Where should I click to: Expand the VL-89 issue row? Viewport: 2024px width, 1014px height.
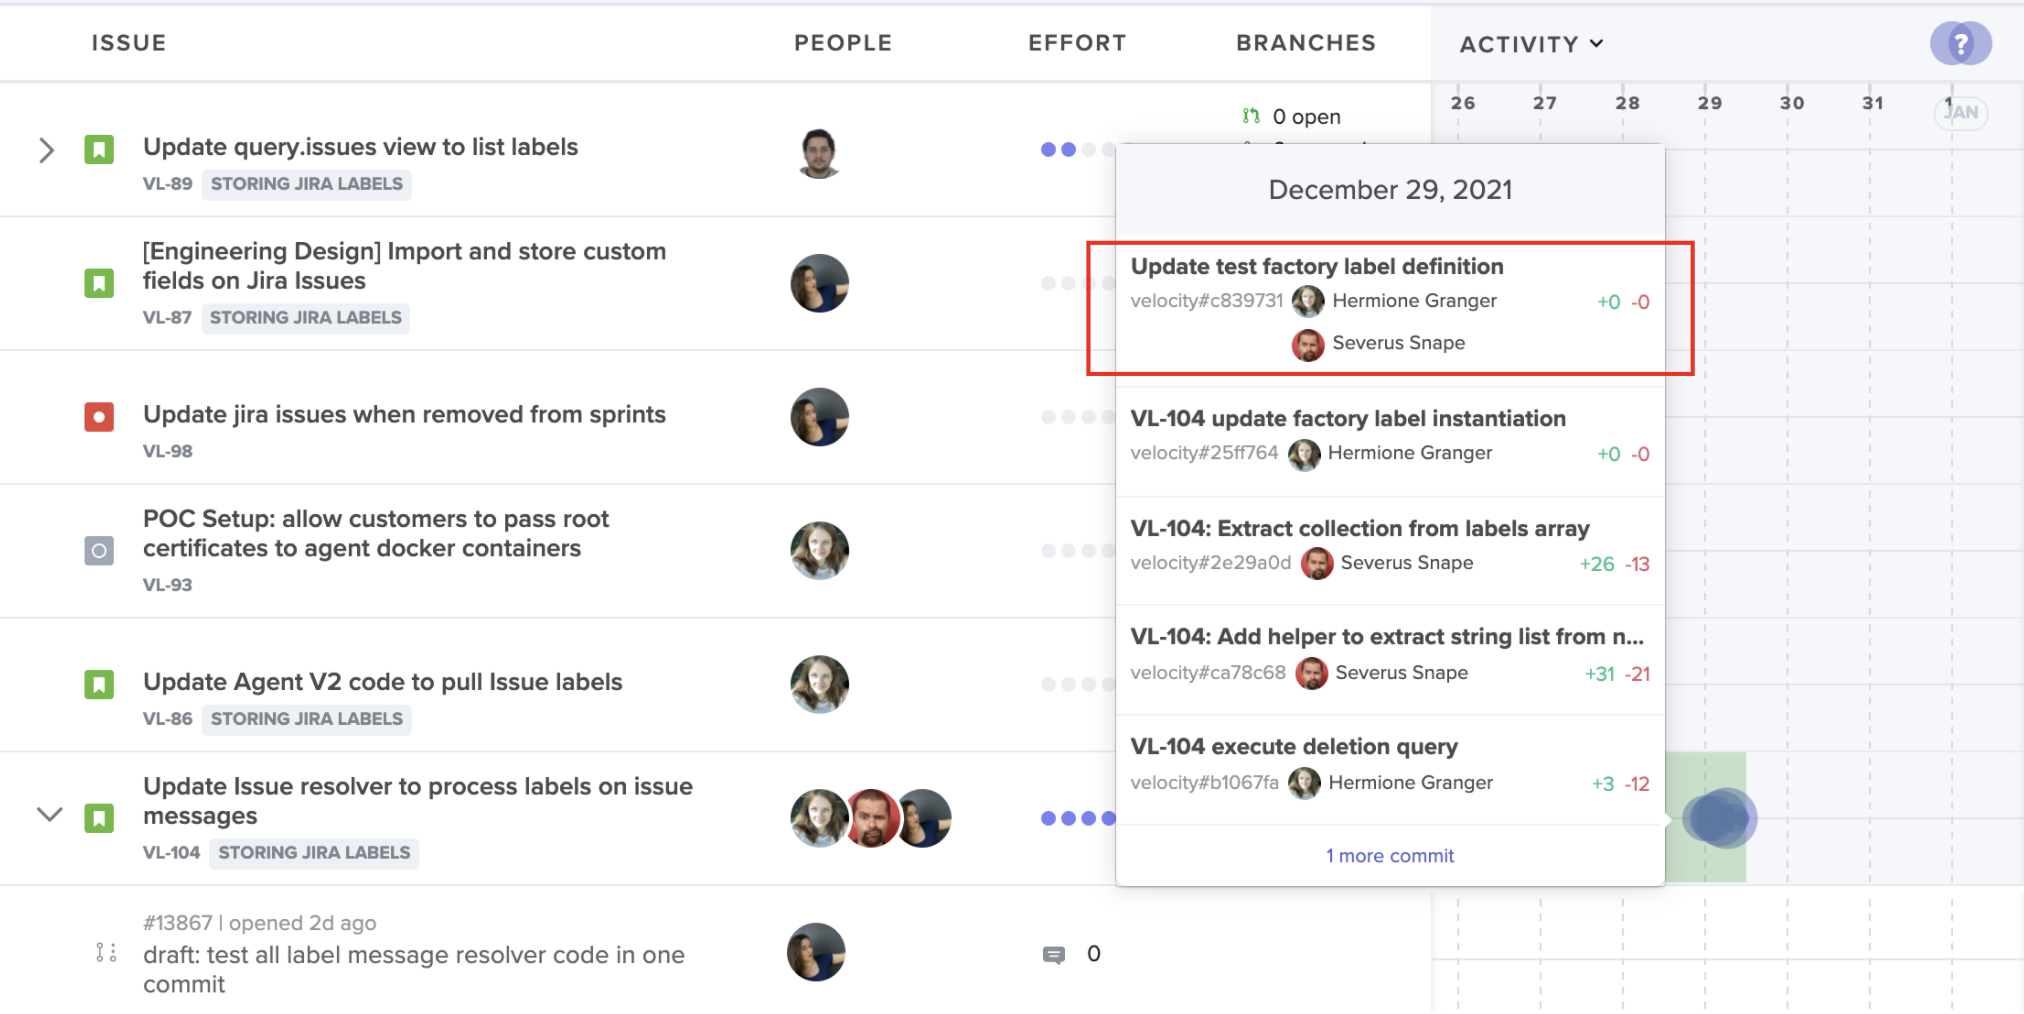(46, 150)
